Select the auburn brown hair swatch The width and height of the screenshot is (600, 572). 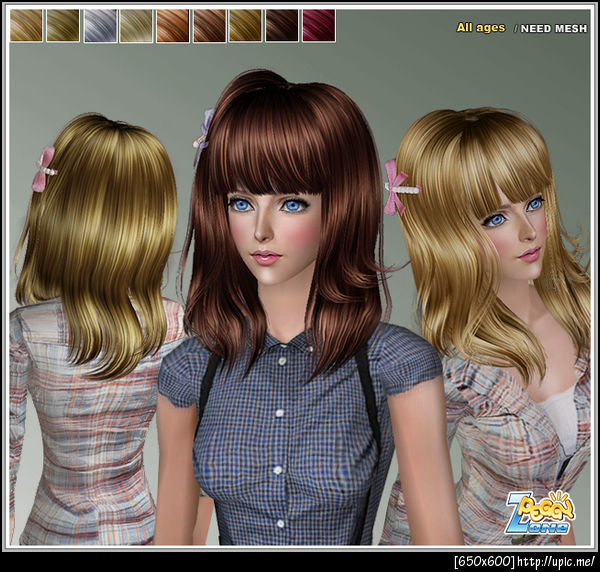pyautogui.click(x=209, y=25)
